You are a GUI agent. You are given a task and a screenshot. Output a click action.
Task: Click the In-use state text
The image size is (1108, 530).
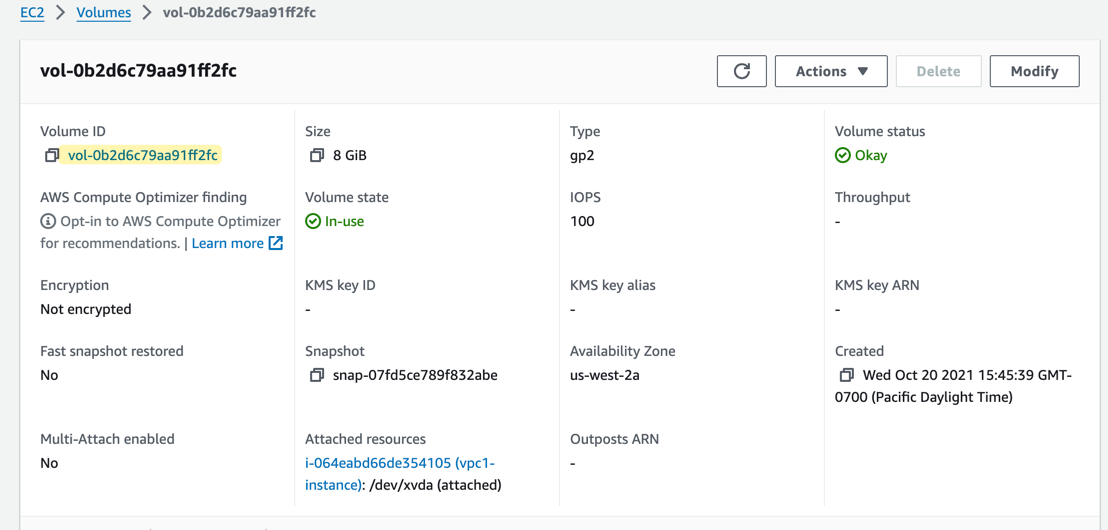click(x=345, y=221)
